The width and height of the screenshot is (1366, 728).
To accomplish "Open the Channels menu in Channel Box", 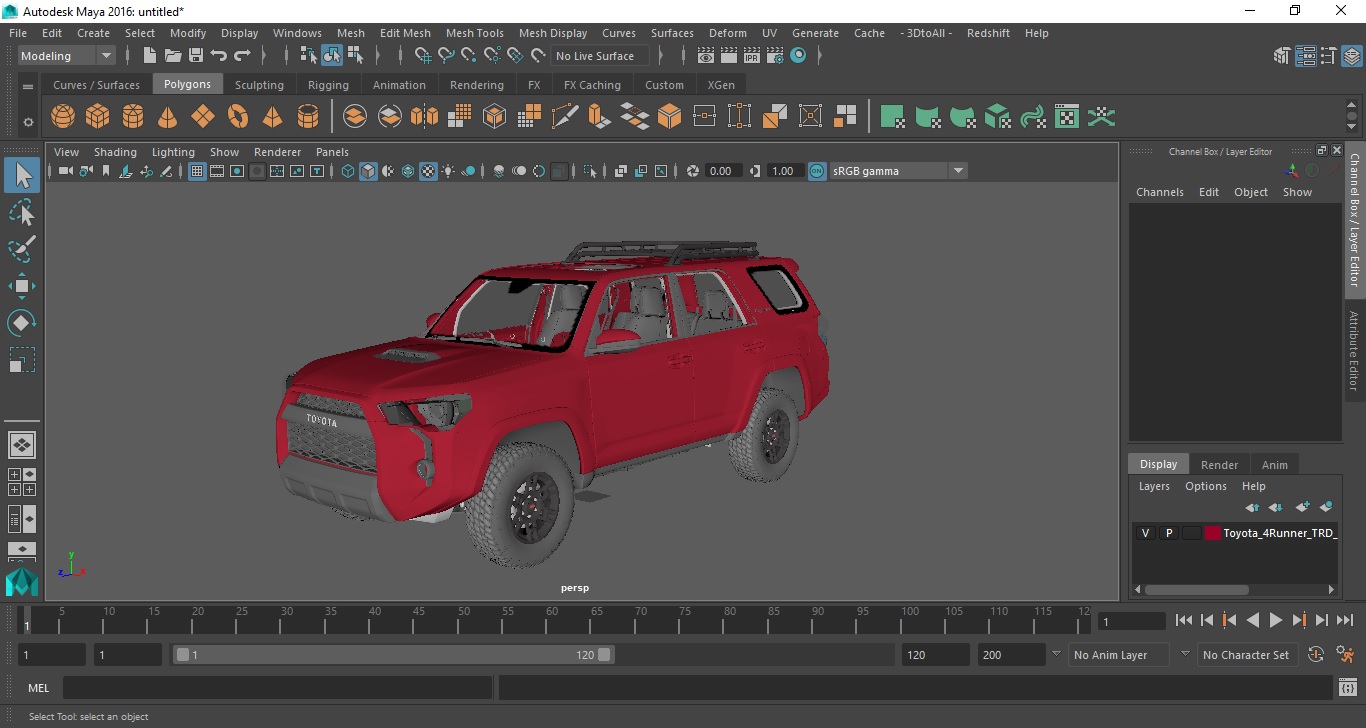I will (x=1159, y=192).
